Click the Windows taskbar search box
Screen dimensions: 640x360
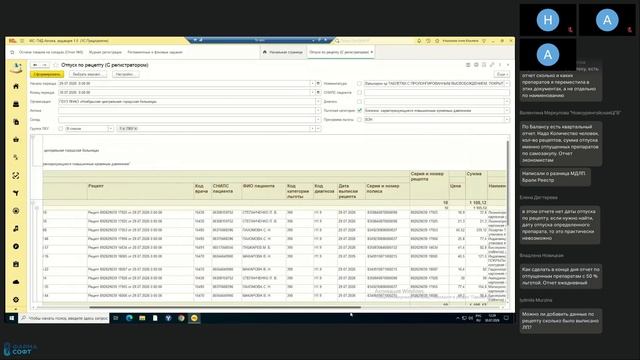(x=63, y=318)
